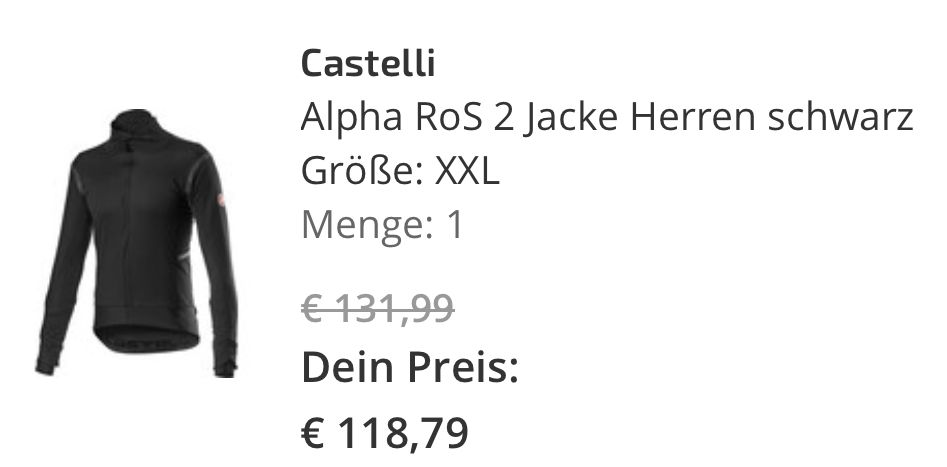Click the crossed-out price € 131,99
Viewport: 947px width, 467px height.
click(378, 310)
